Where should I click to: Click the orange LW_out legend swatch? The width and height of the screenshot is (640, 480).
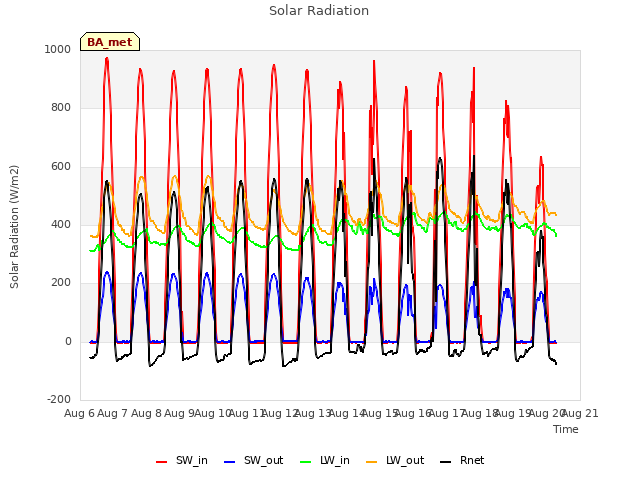372,462
